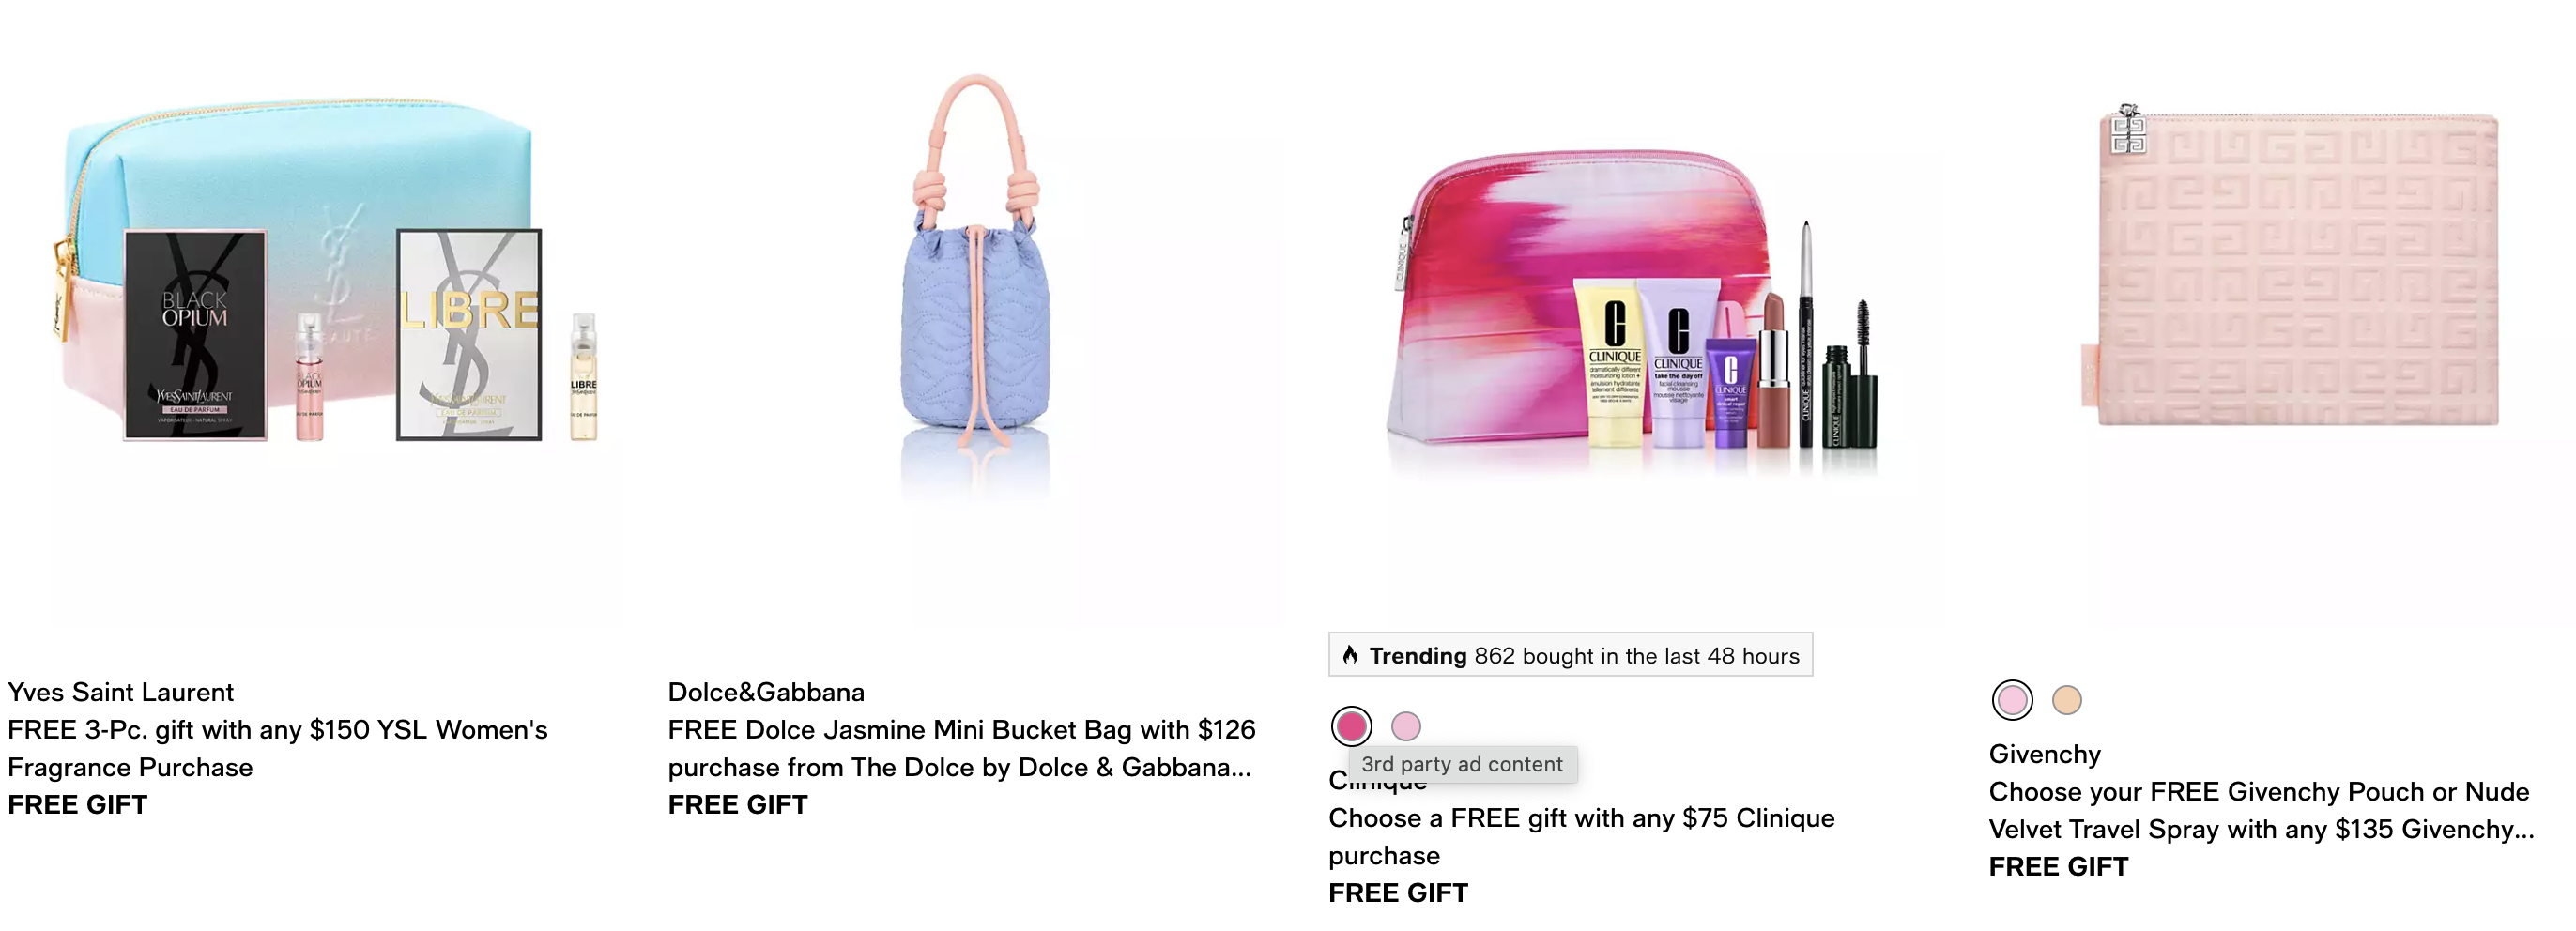
Task: Choose the nude beige Givenchy swatch
Action: [x=2067, y=700]
